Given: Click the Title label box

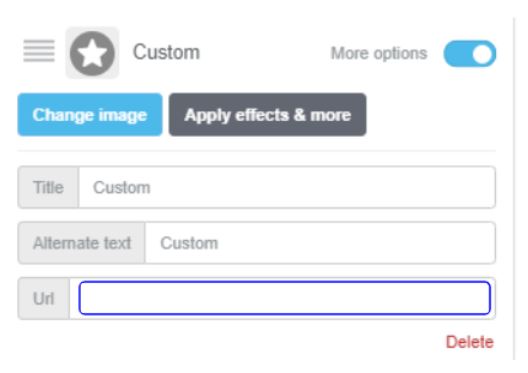Looking at the screenshot, I should click(x=48, y=188).
